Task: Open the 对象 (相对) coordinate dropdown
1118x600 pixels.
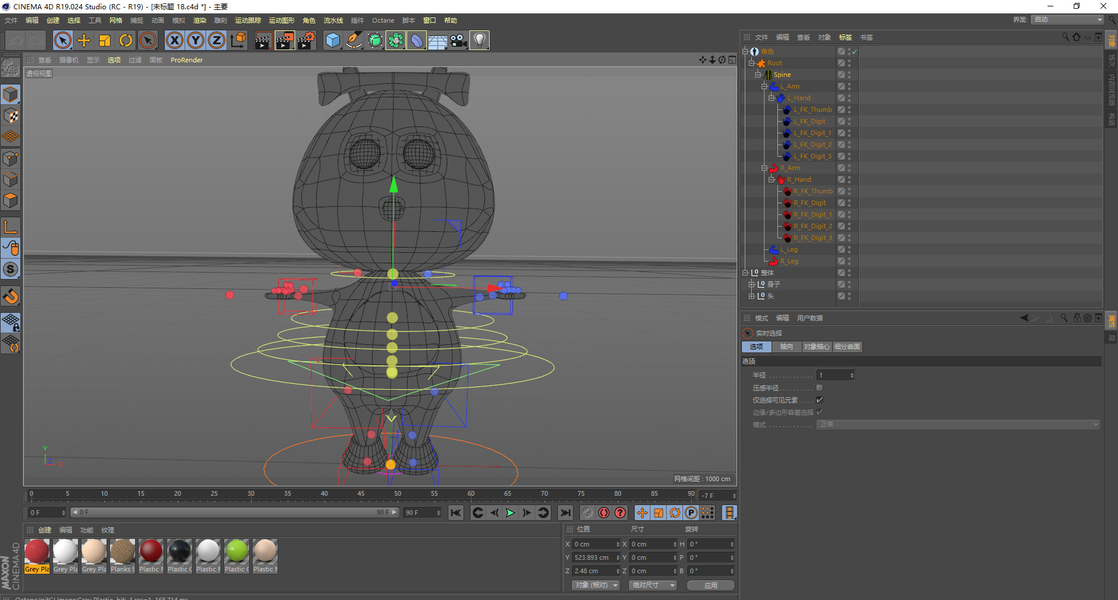Action: pyautogui.click(x=596, y=585)
